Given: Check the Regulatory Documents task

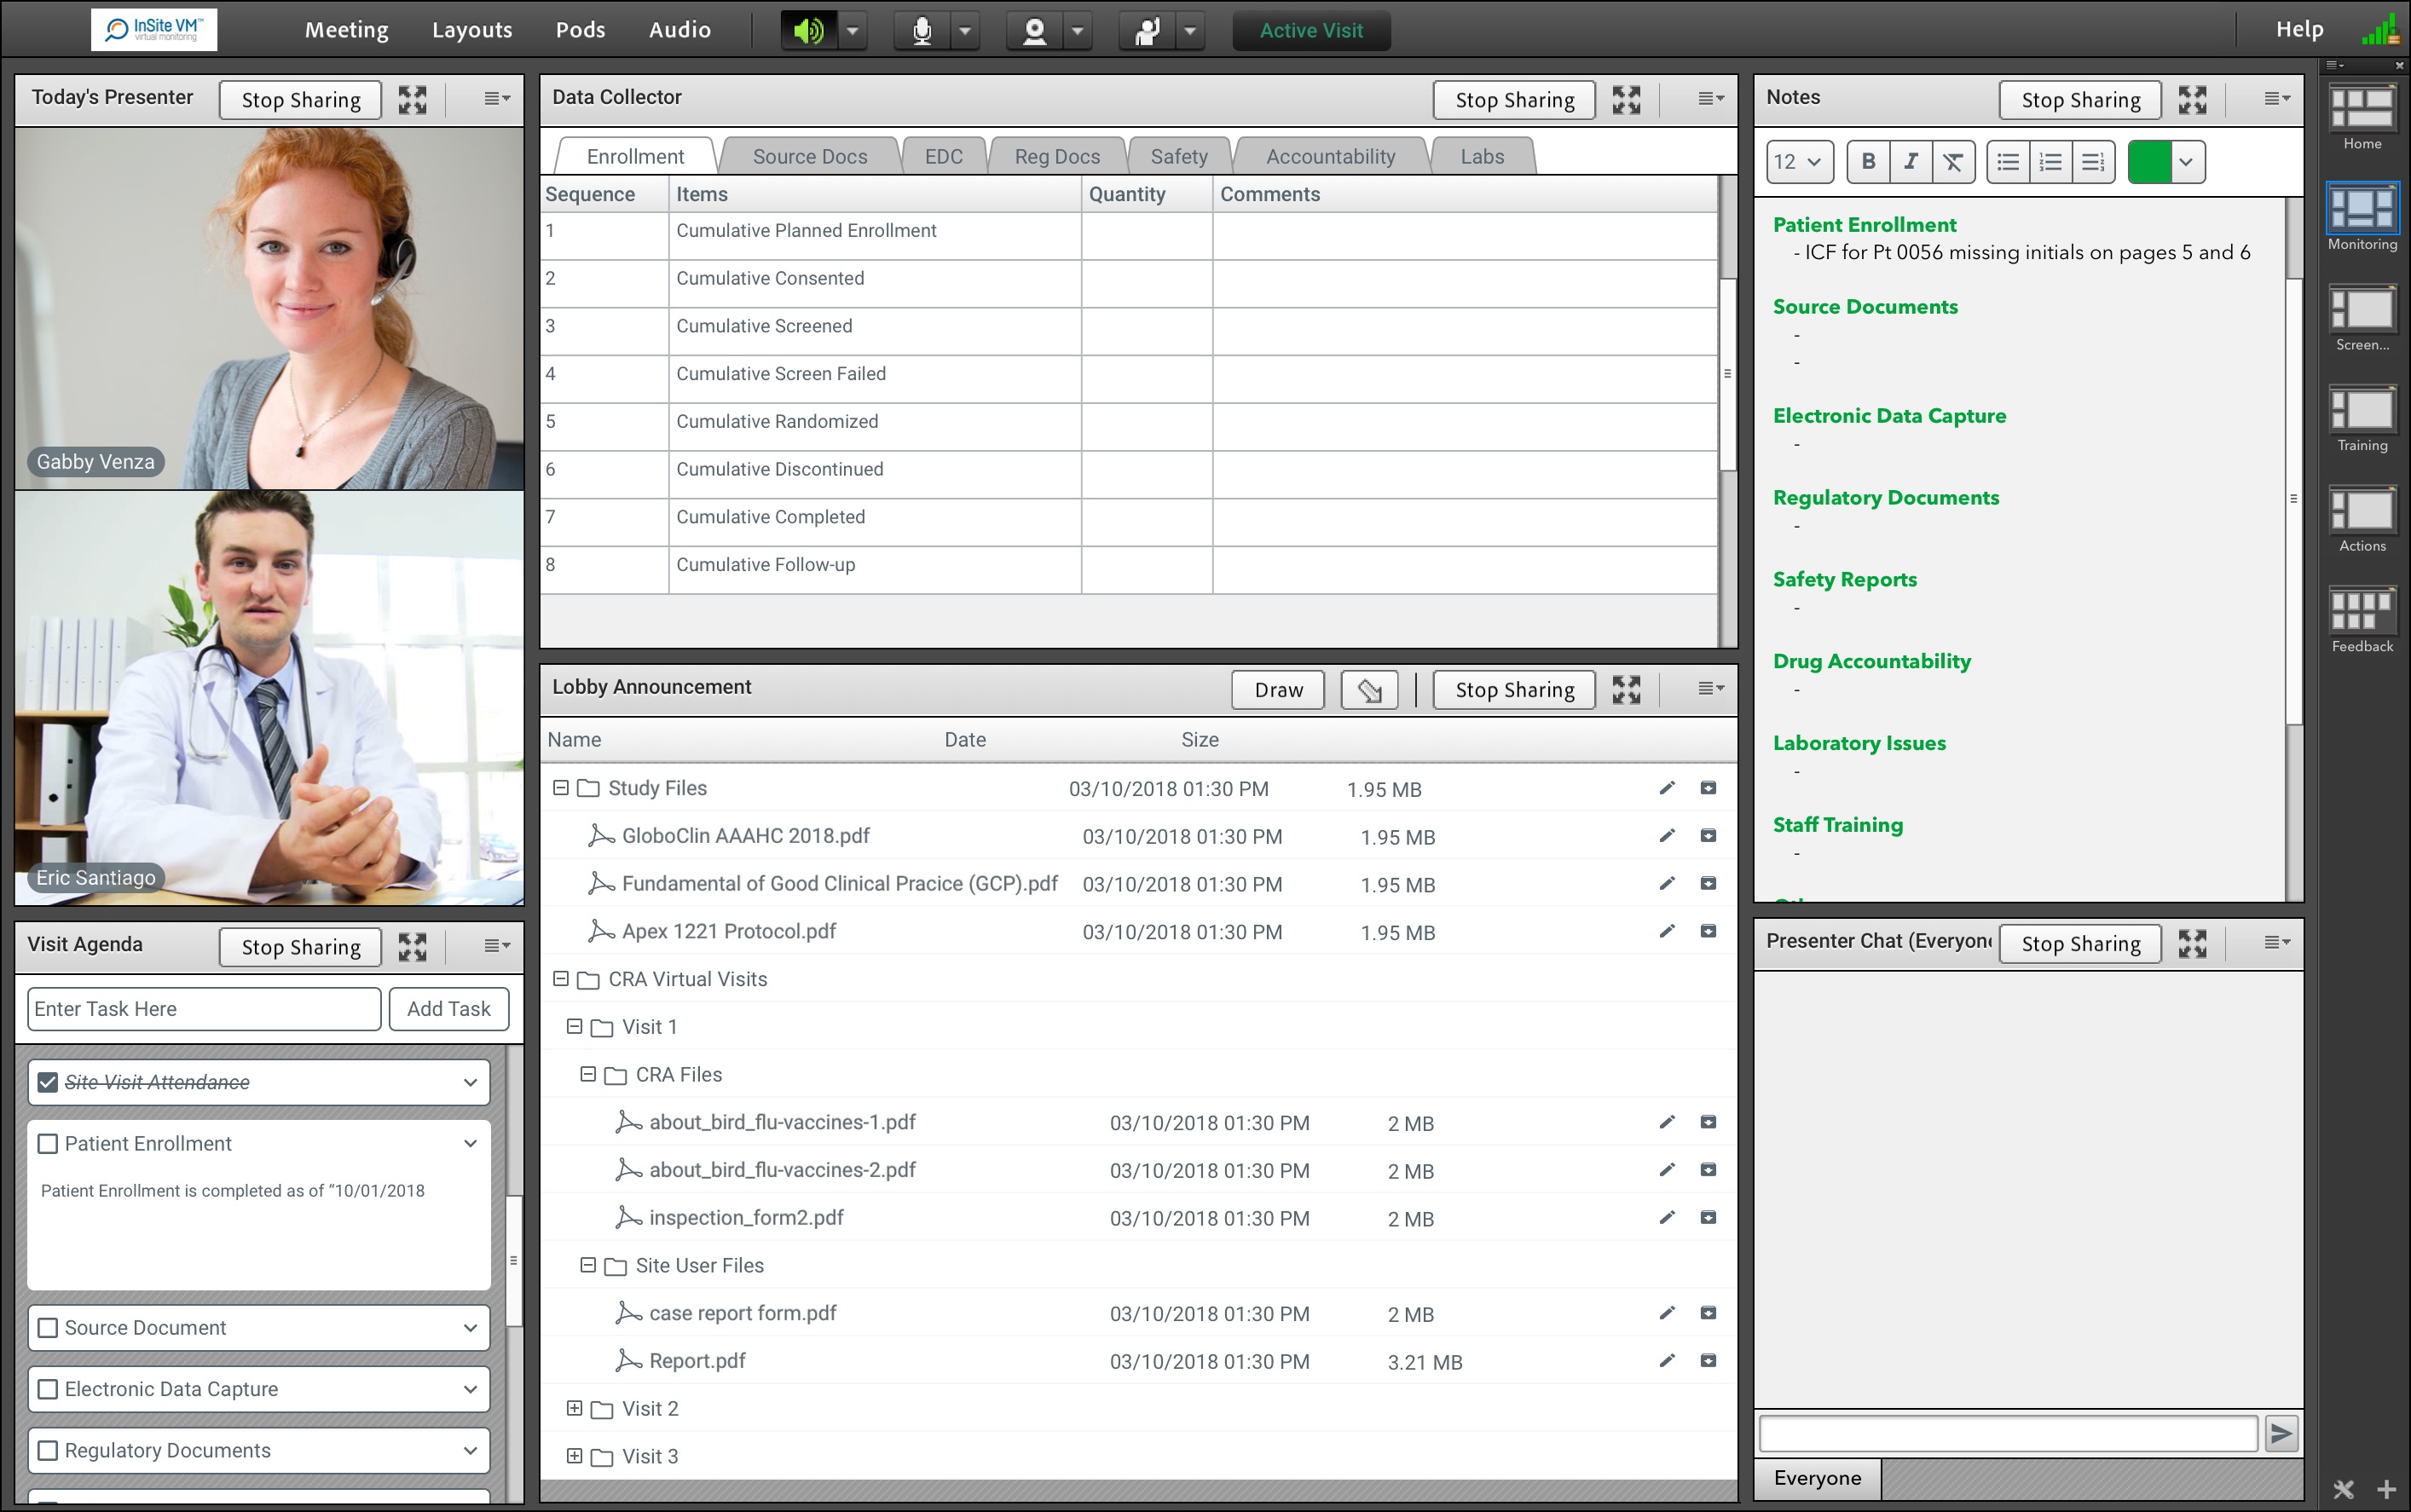Looking at the screenshot, I should 47,1450.
